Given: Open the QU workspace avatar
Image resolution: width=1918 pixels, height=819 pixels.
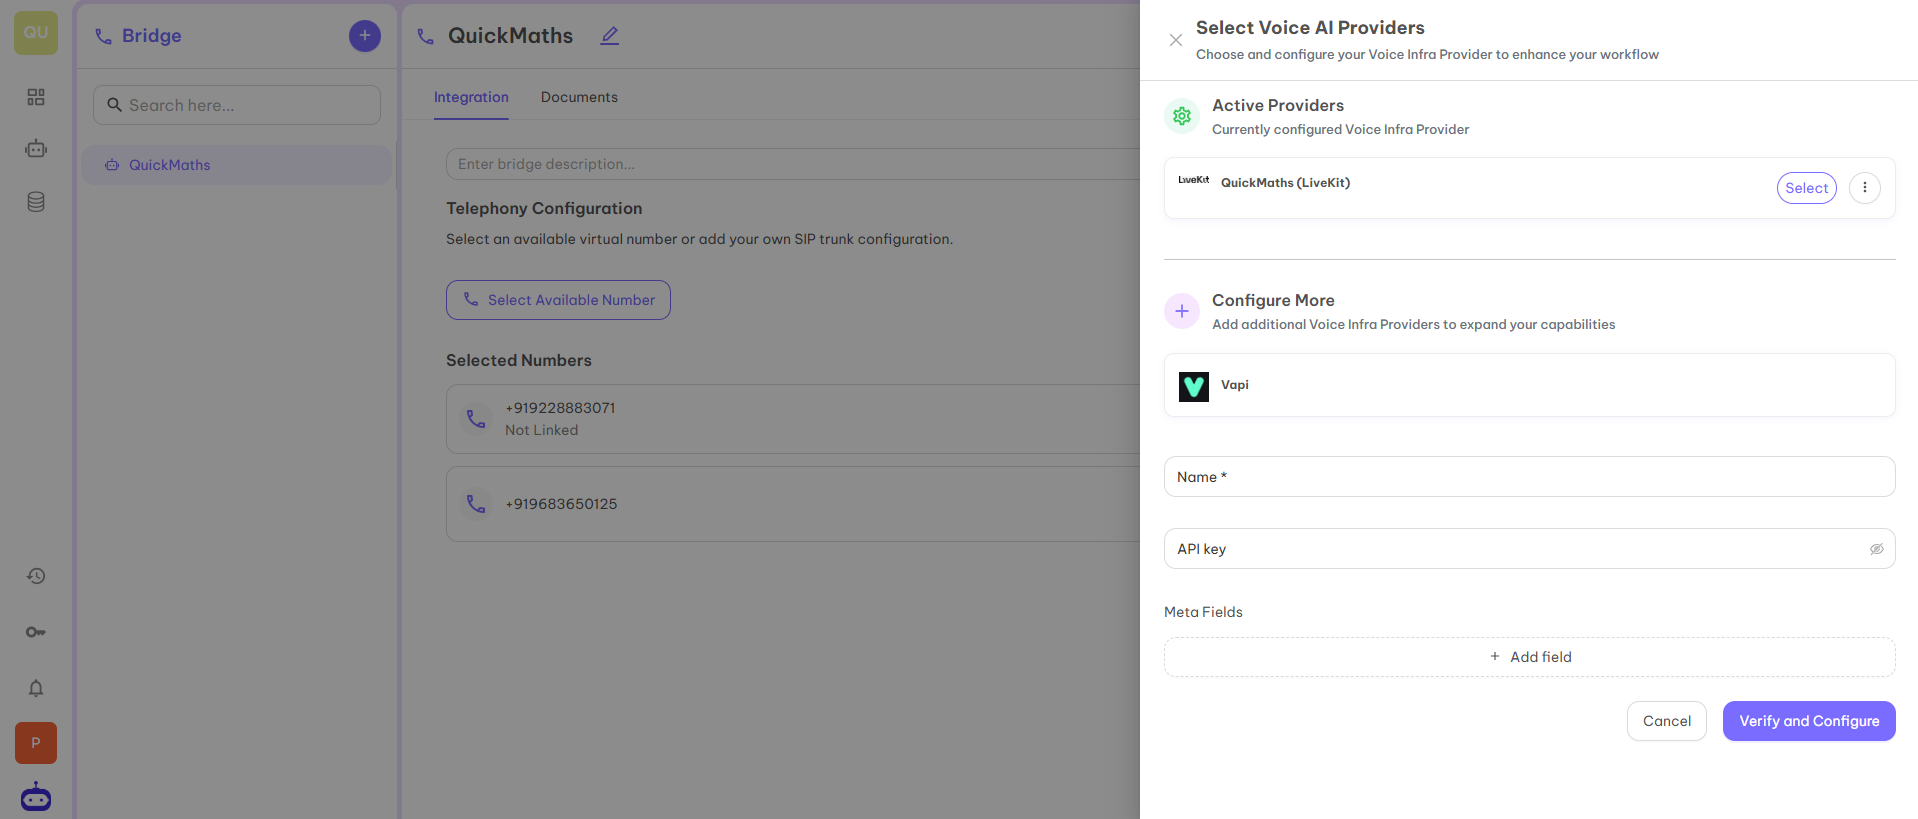Looking at the screenshot, I should (36, 32).
